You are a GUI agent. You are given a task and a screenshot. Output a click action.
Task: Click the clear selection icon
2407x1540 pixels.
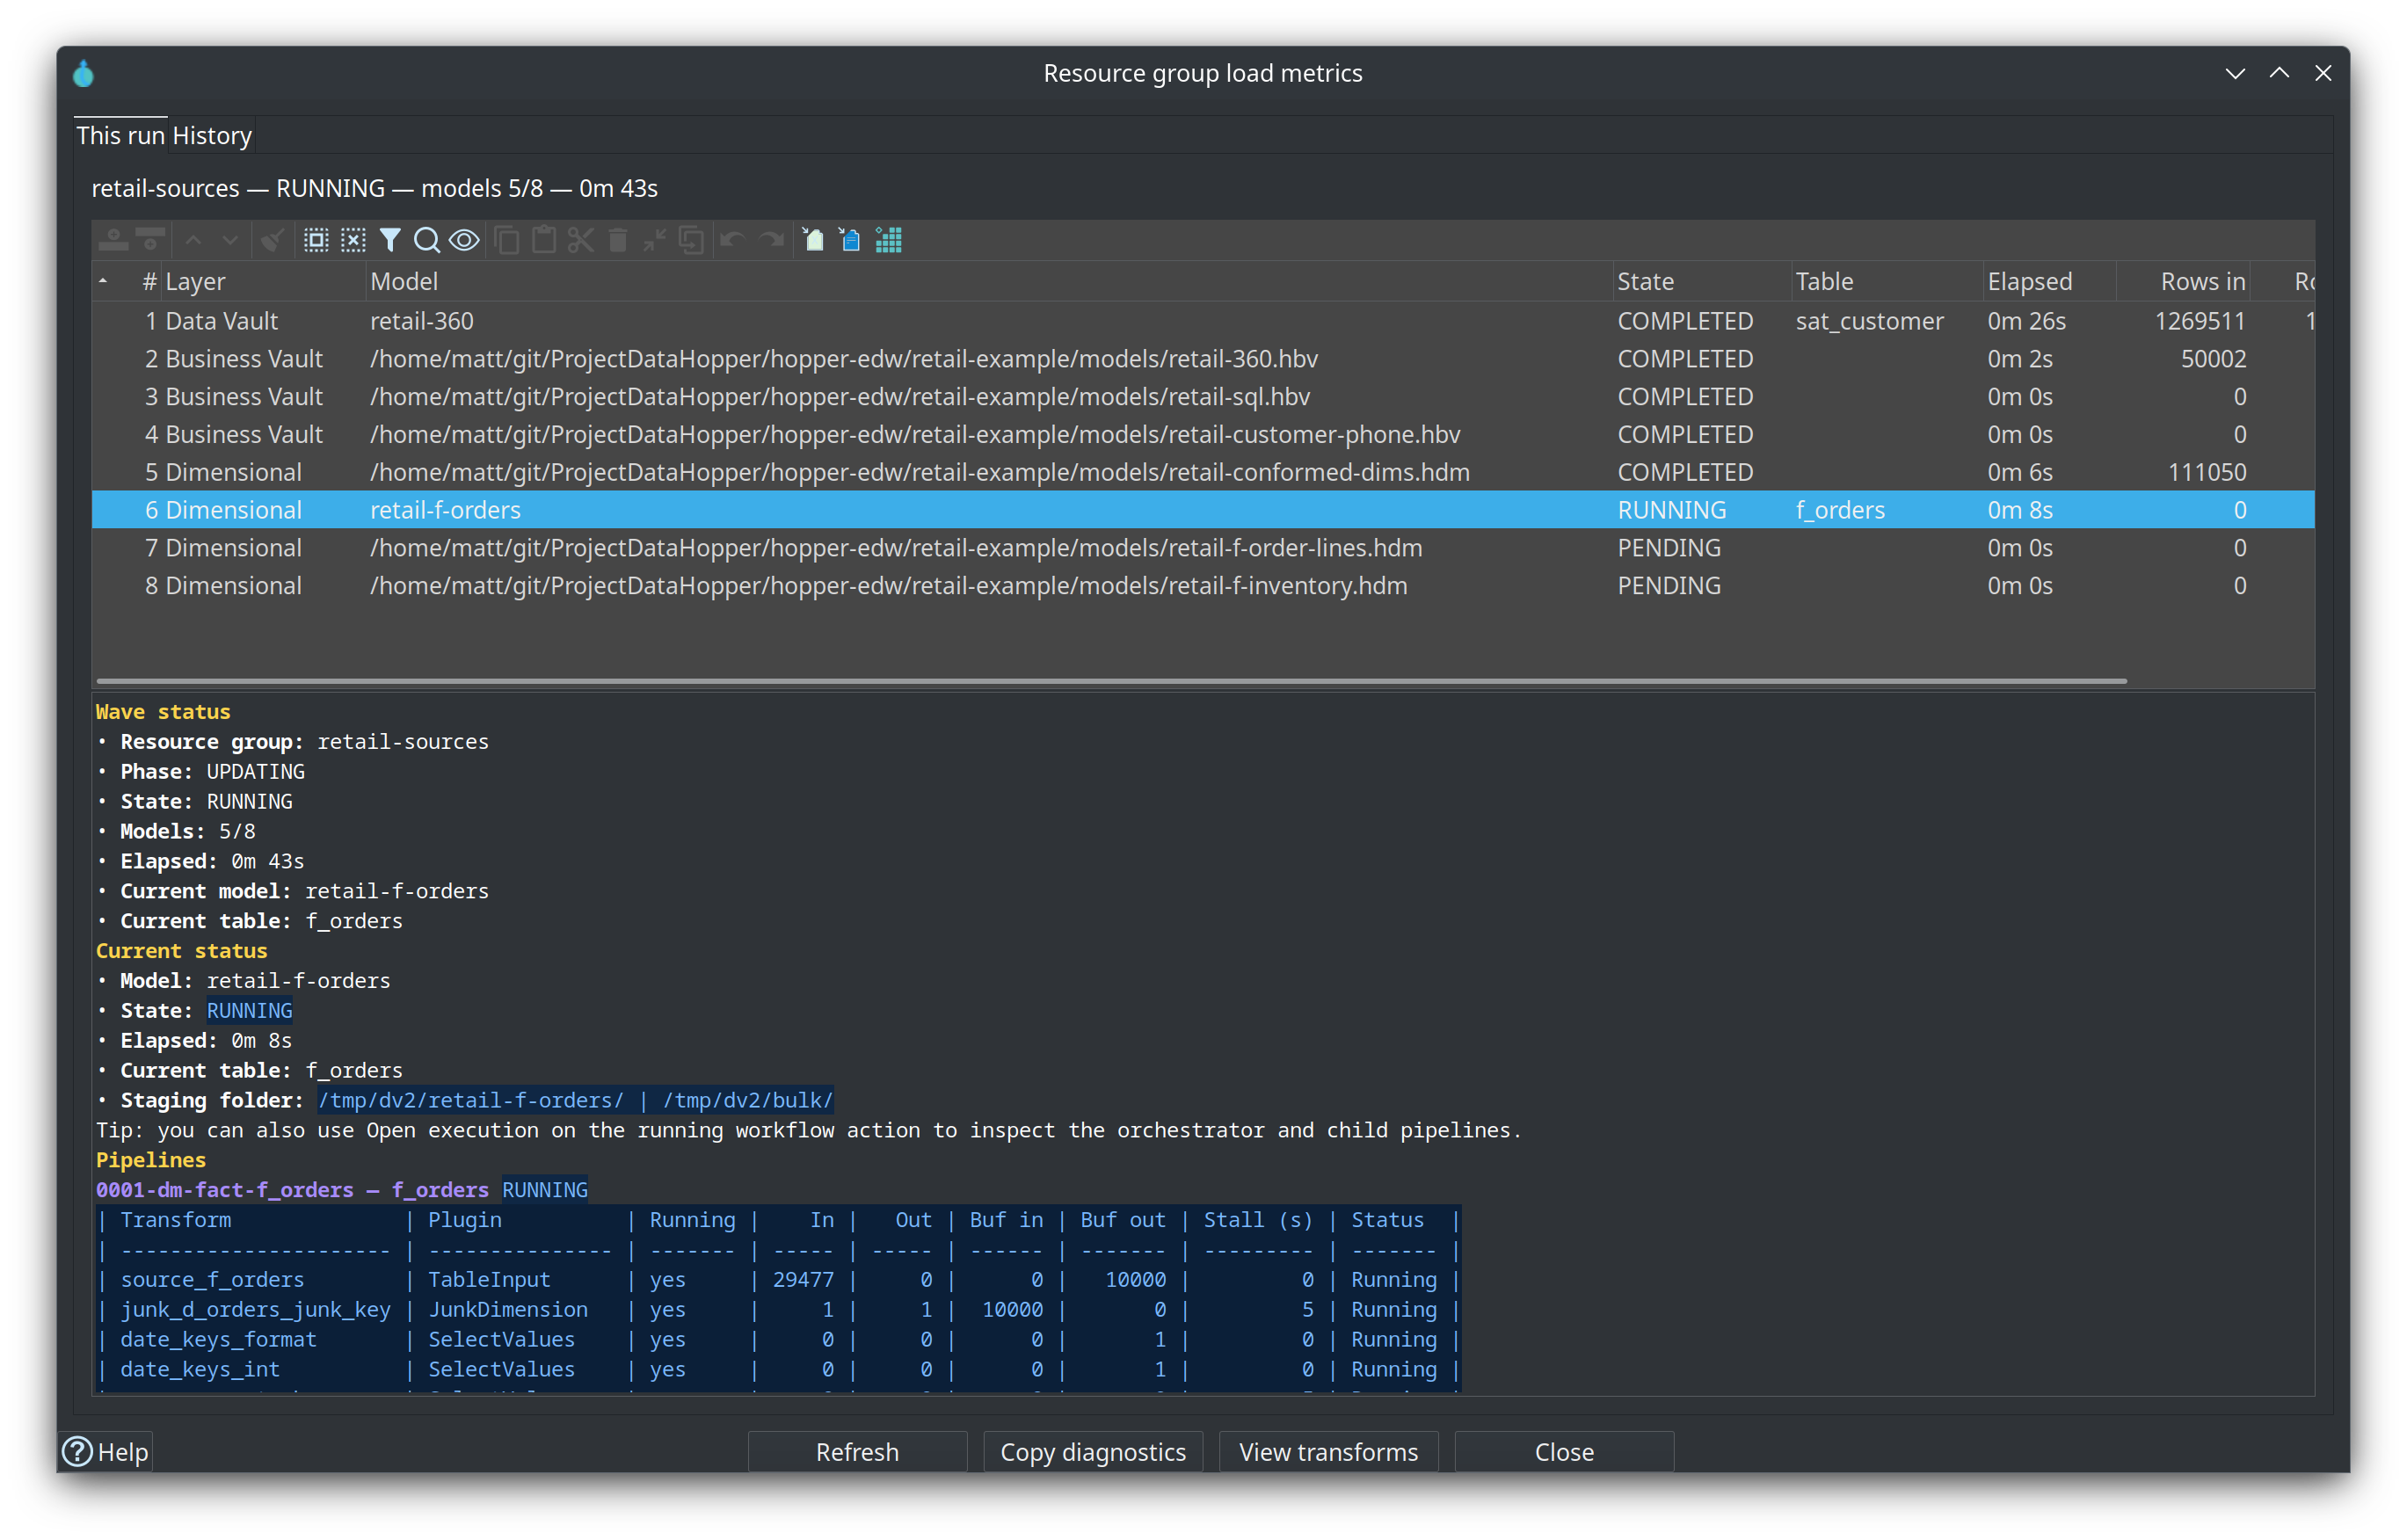pyautogui.click(x=353, y=240)
